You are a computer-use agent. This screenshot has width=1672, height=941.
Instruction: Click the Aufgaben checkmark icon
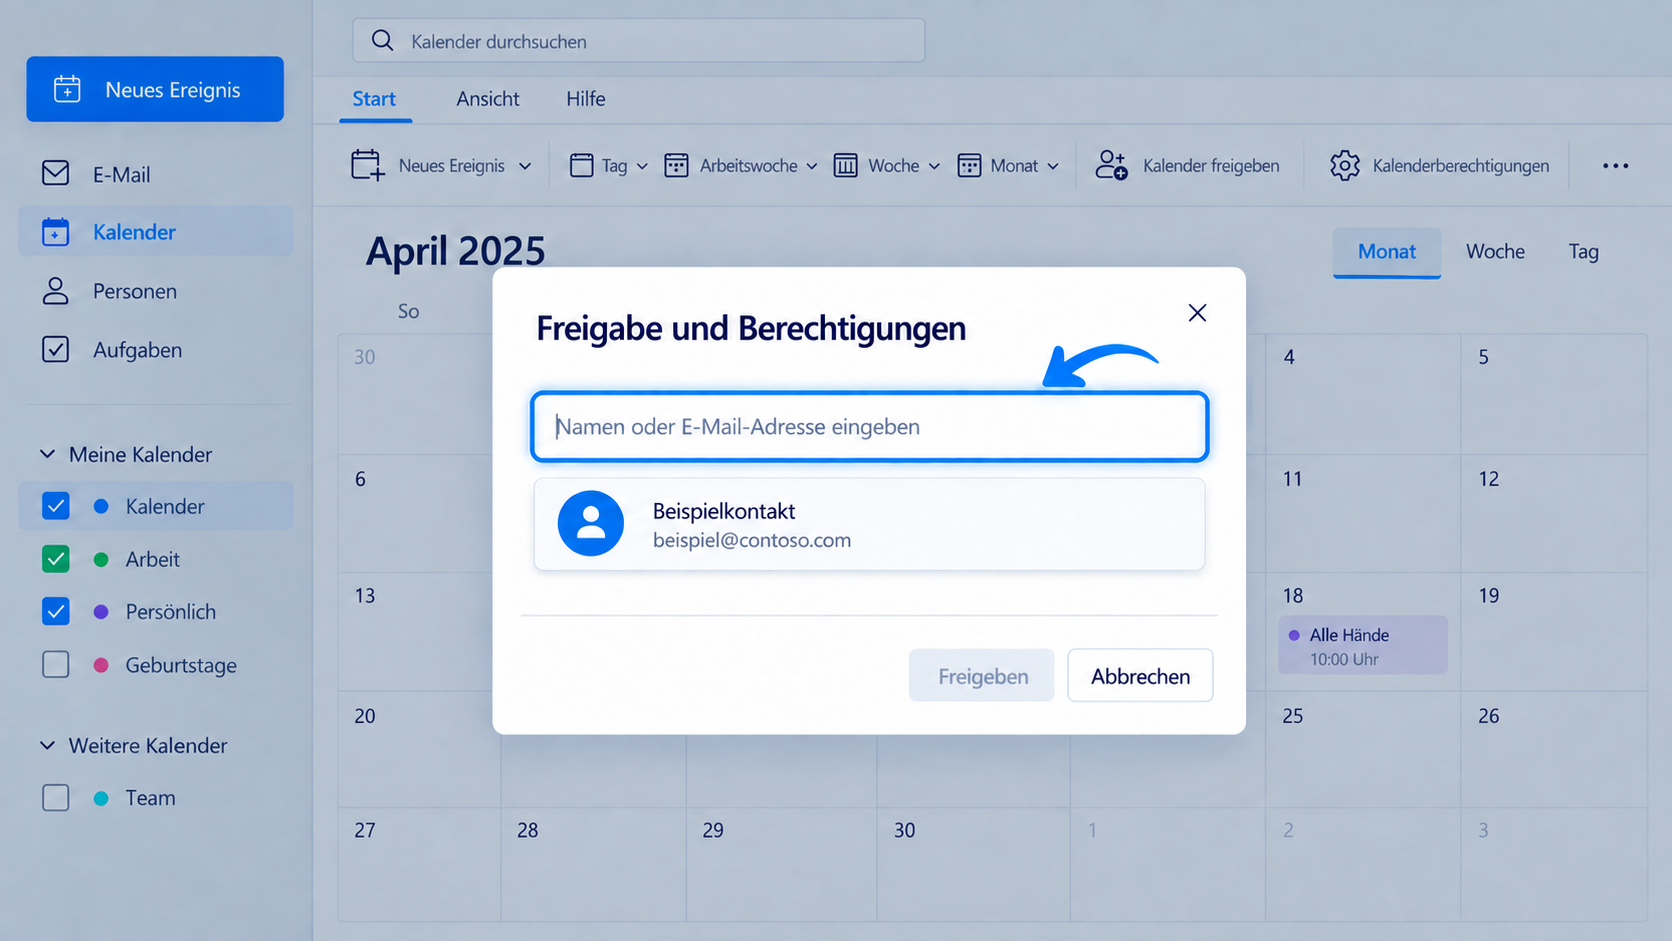[x=56, y=349]
